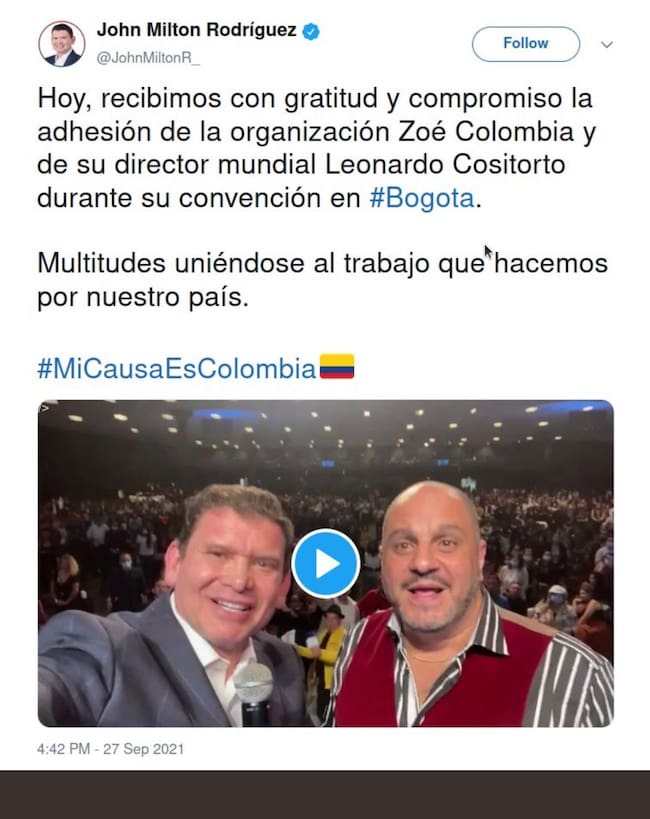Click the words Zoé Colombia in tweet

click(x=486, y=132)
